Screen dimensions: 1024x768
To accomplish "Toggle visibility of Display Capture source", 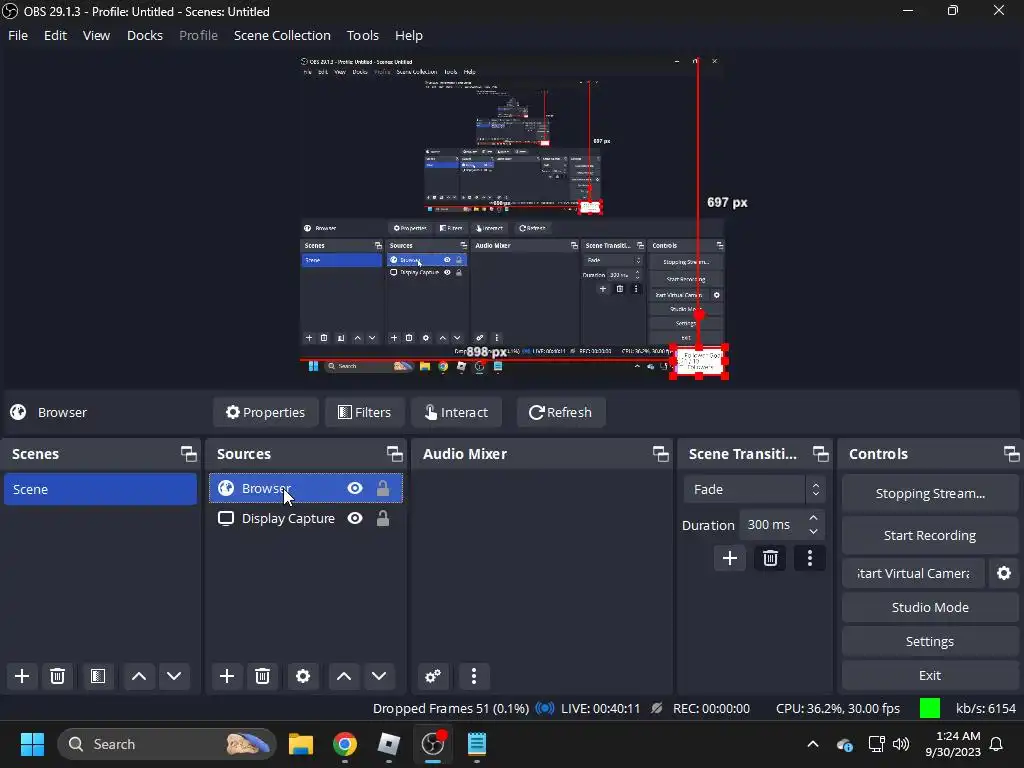I will click(x=355, y=519).
